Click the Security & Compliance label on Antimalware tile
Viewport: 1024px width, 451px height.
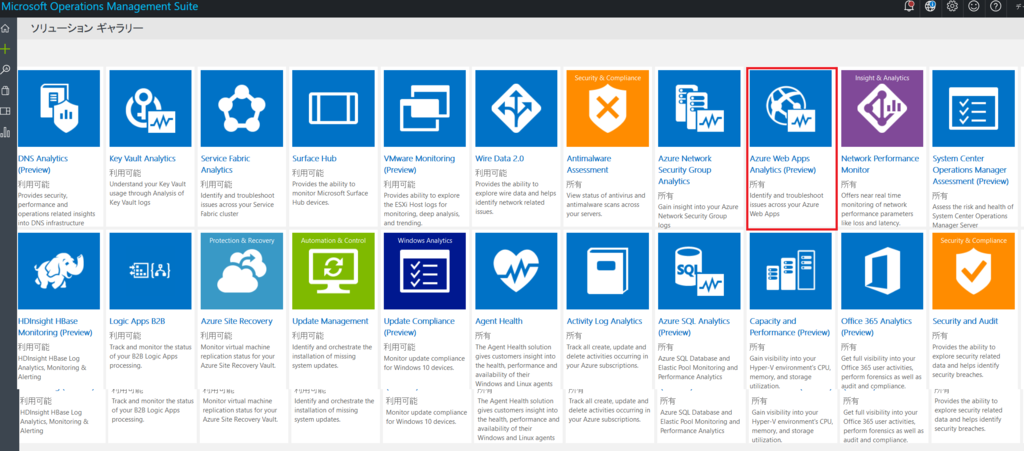[x=607, y=78]
